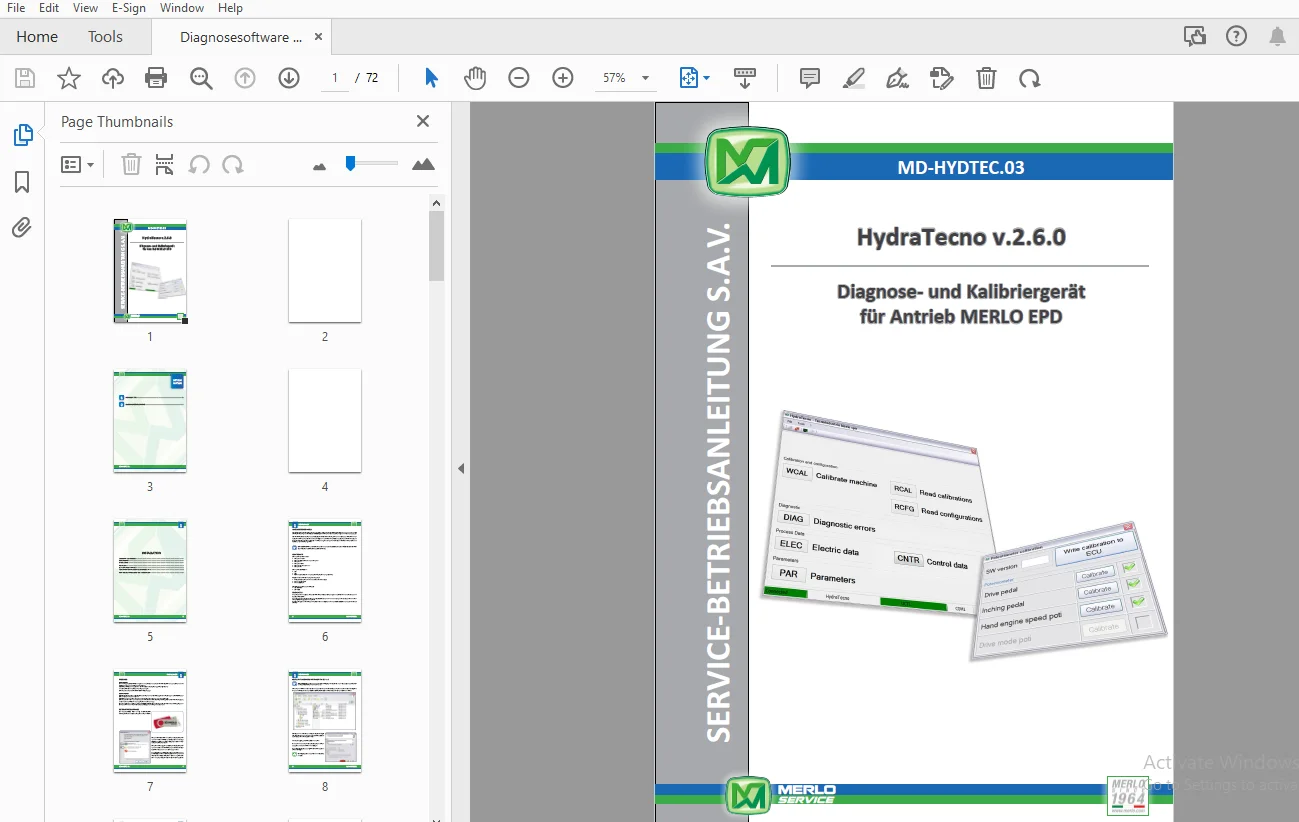Screen dimensions: 1299x822
Task: Open the Window menu
Action: point(182,8)
